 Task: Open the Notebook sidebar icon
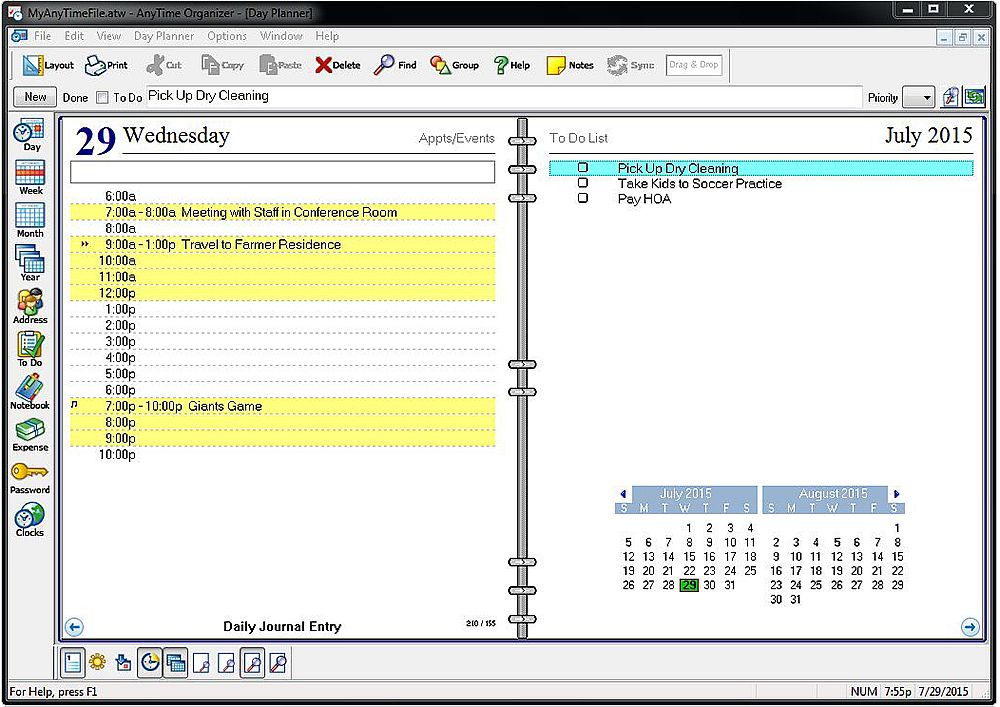click(x=30, y=391)
